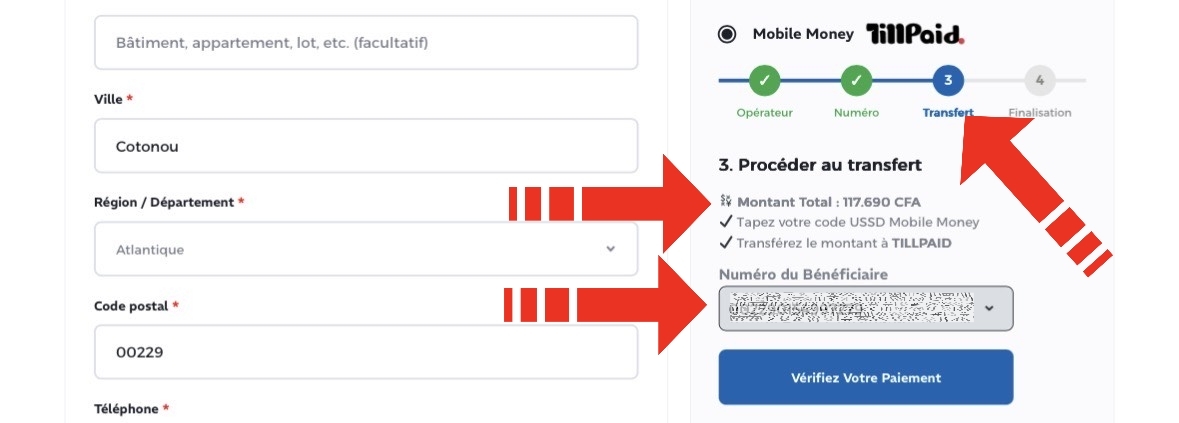Image resolution: width=1179 pixels, height=423 pixels.
Task: Click the step progress bar line
Action: [x=902, y=80]
